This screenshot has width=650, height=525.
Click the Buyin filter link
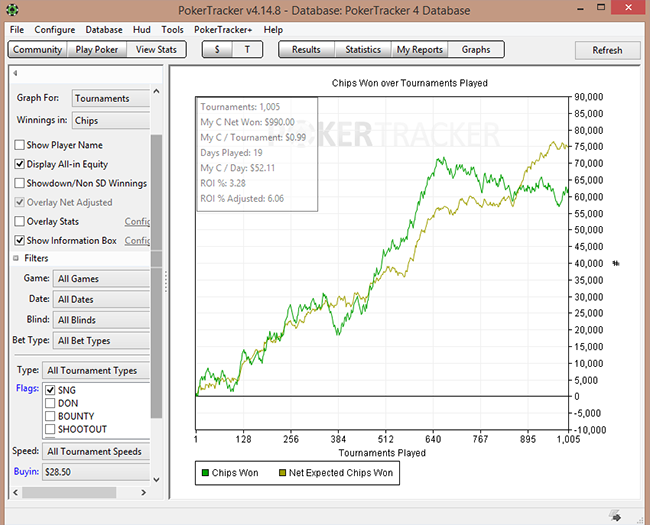click(x=27, y=471)
